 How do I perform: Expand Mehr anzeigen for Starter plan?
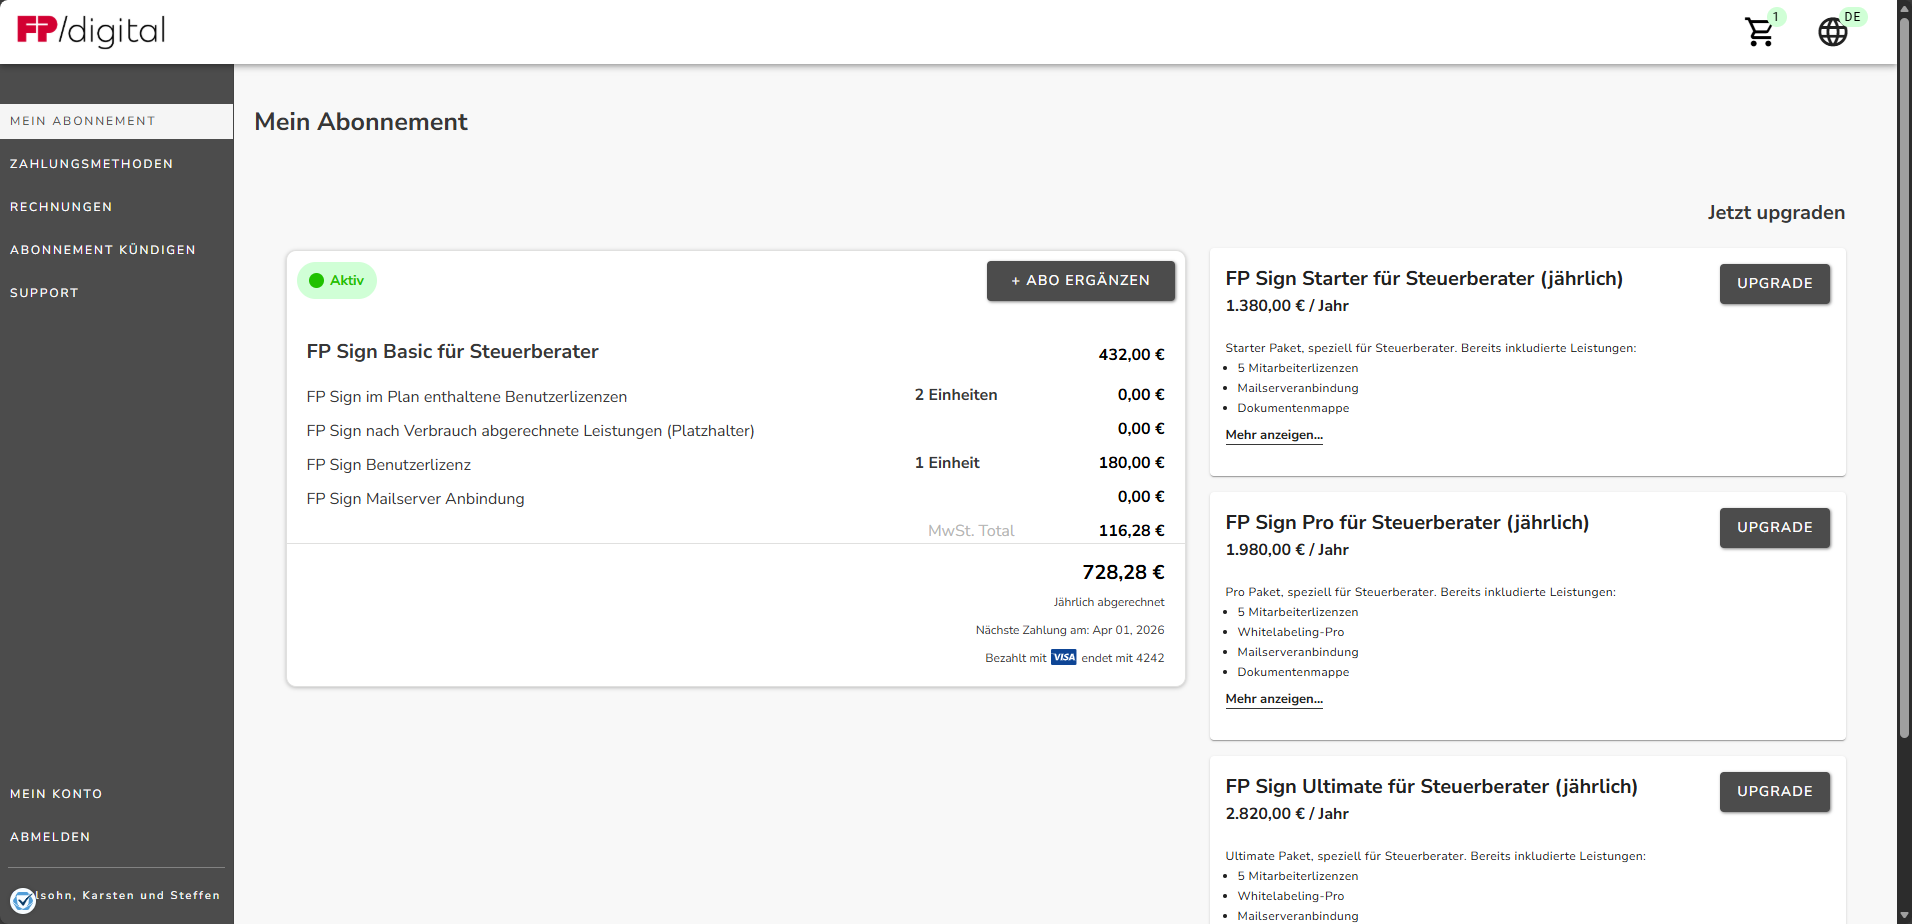click(1273, 435)
